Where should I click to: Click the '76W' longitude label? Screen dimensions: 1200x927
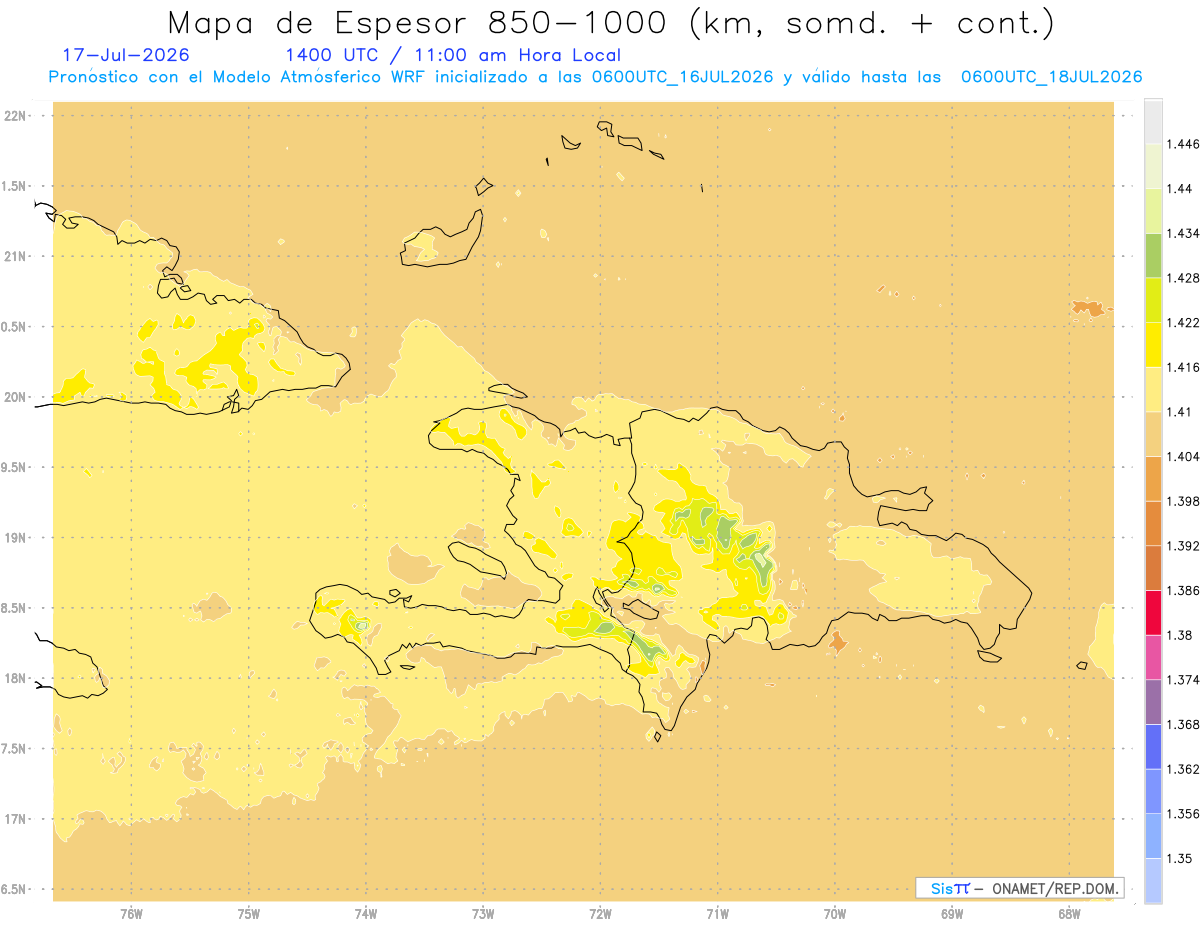[131, 913]
